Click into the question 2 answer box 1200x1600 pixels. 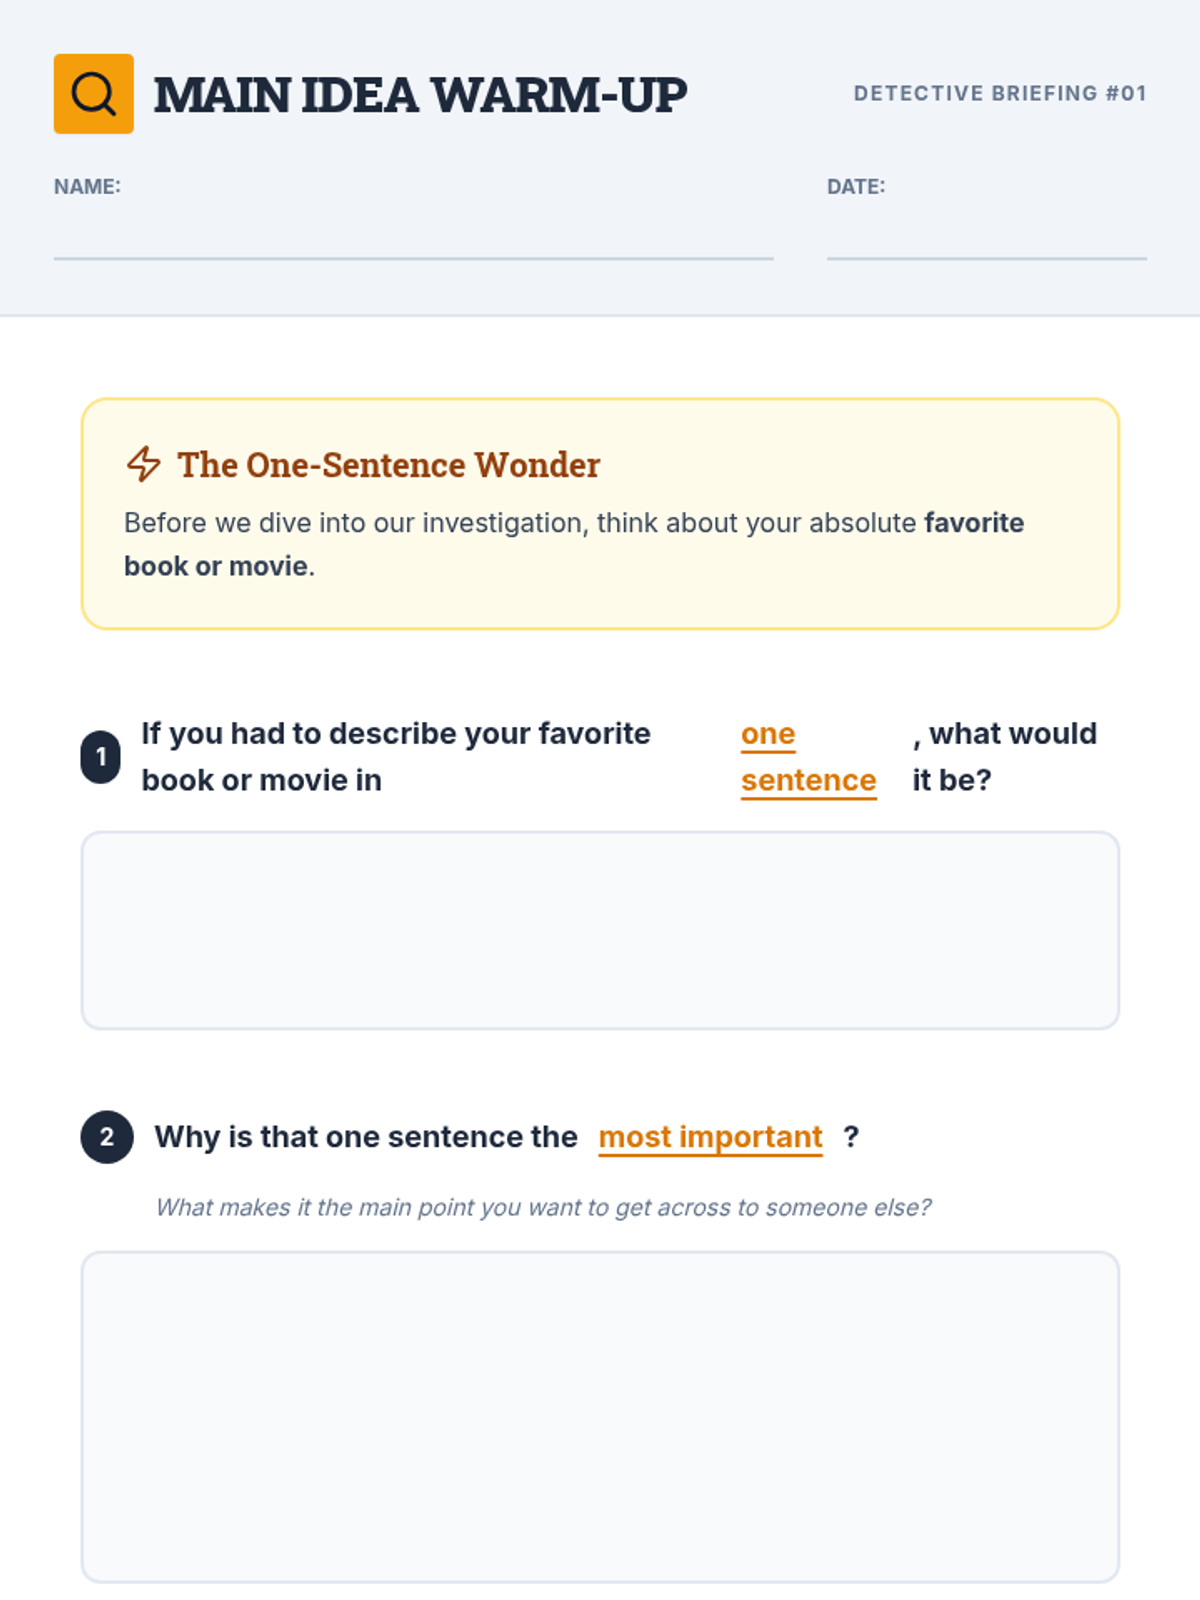click(x=600, y=1416)
